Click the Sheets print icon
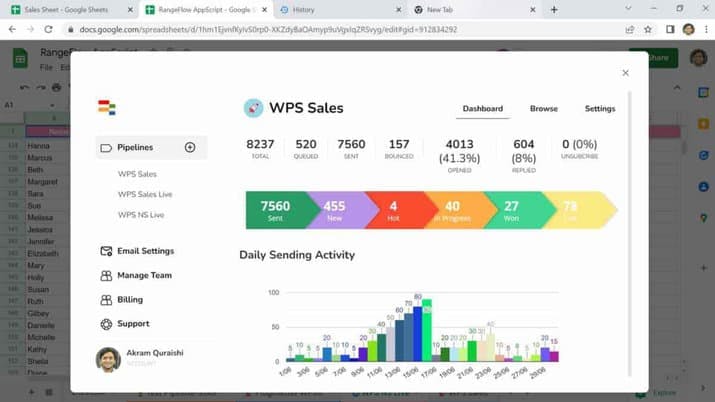Viewport: 715px width, 402px height. (x=56, y=87)
